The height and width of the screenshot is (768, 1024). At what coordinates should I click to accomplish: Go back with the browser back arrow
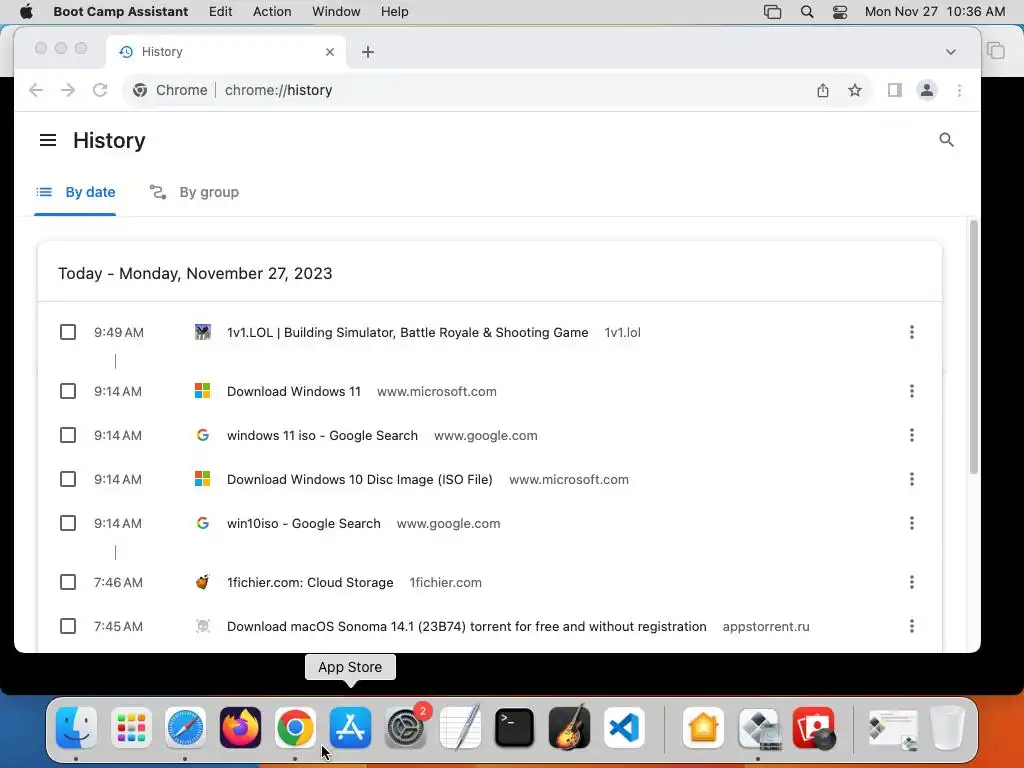coord(36,90)
